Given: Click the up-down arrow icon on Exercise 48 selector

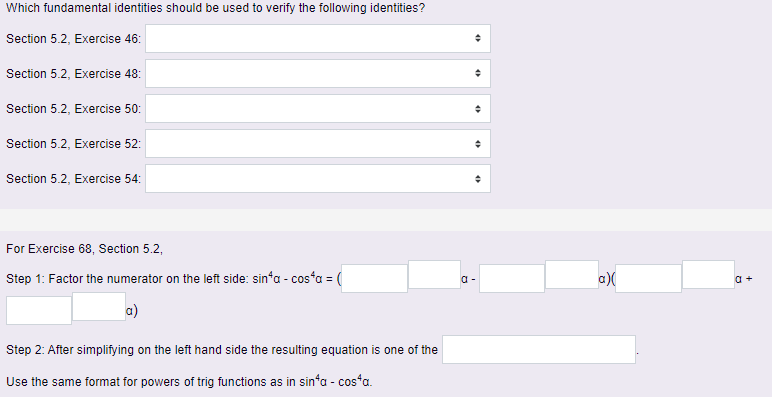Looking at the screenshot, I should pyautogui.click(x=477, y=73).
